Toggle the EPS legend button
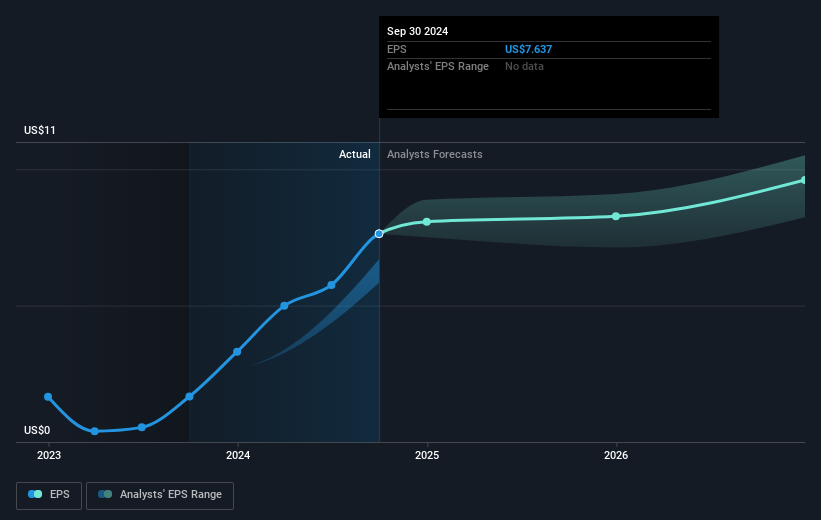821x520 pixels. click(49, 495)
